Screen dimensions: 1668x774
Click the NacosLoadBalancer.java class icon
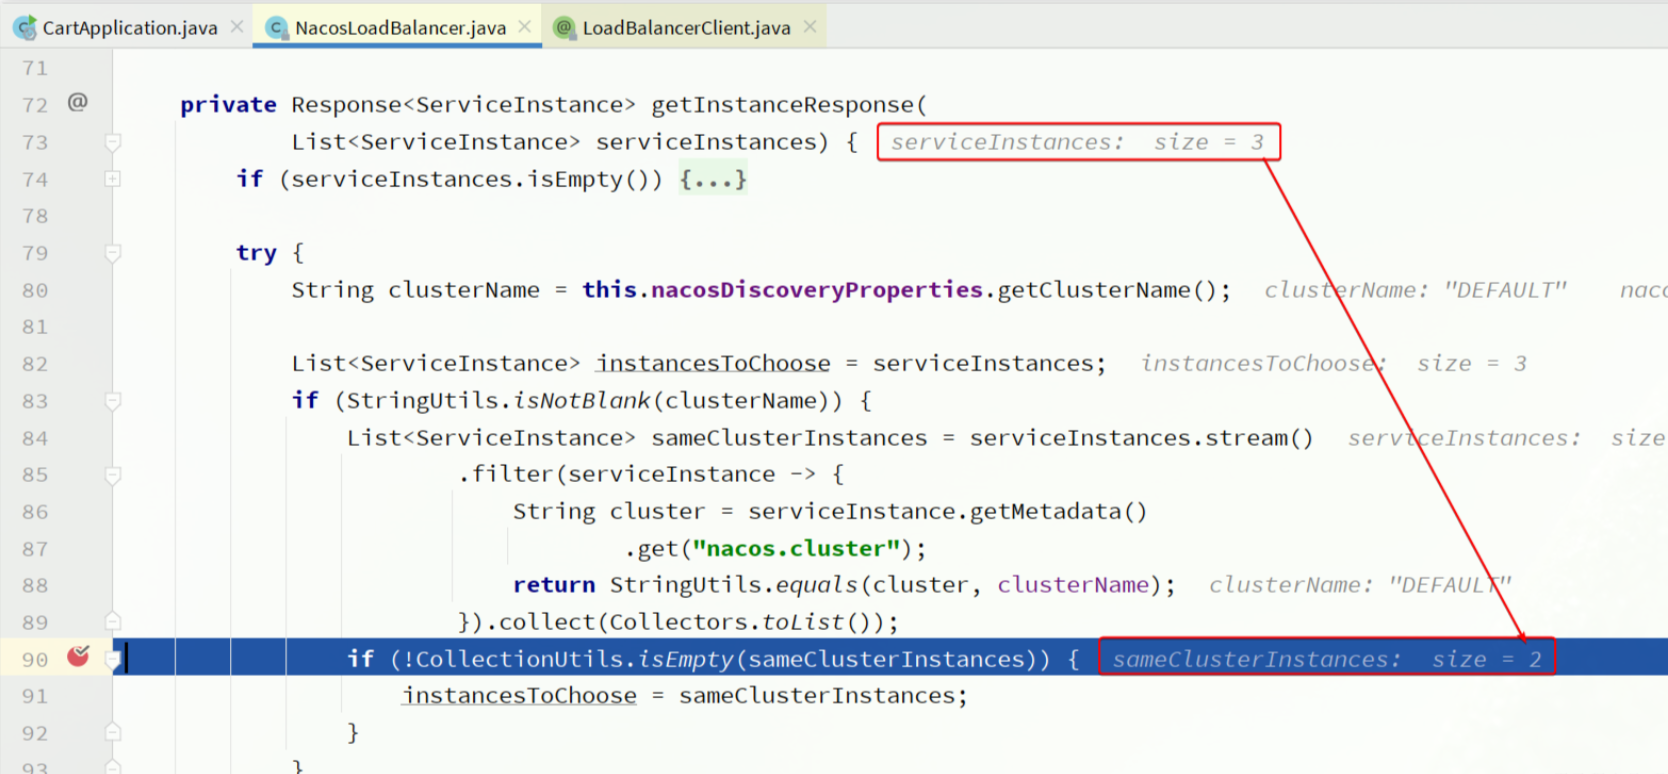(277, 28)
